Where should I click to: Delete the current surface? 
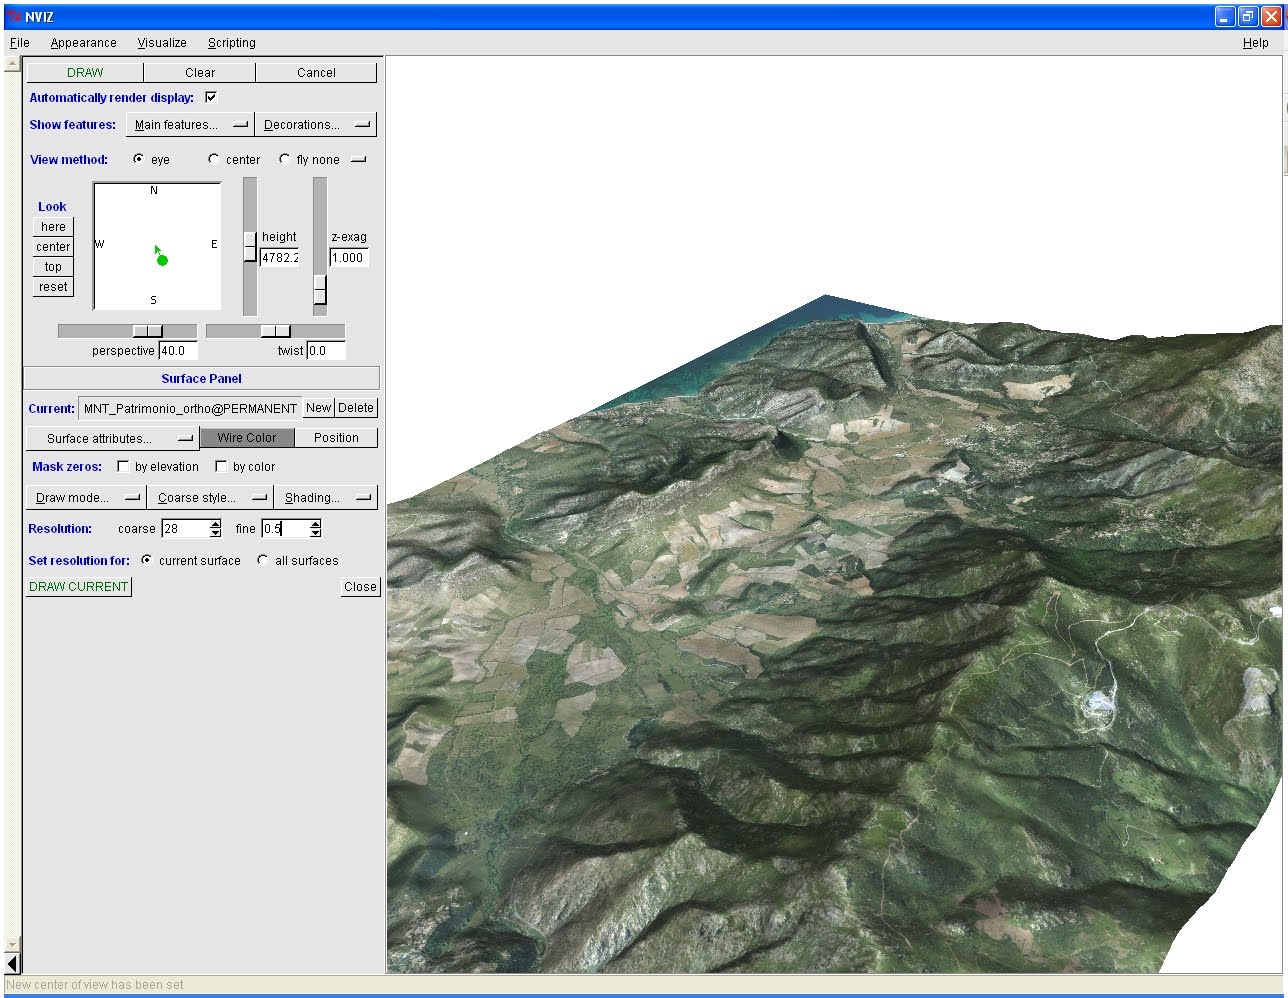pos(359,407)
